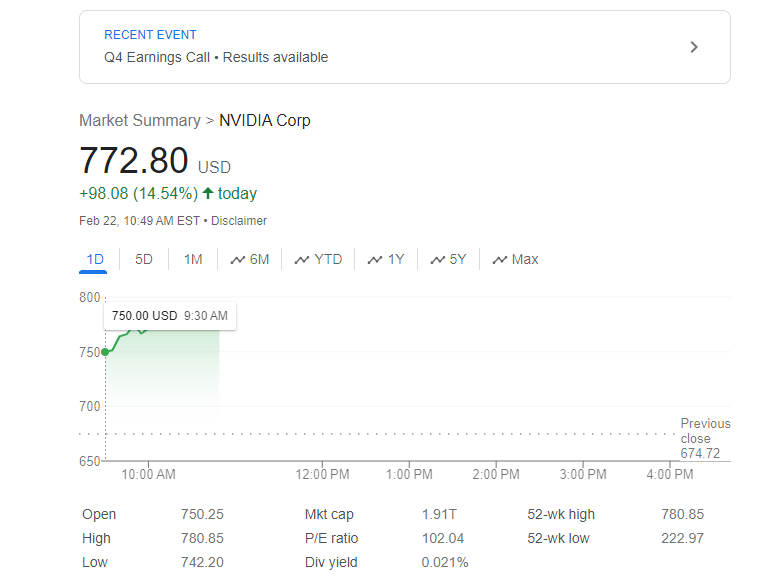Click the trend icon beside YTD
This screenshot has height=583, width=761.
pyautogui.click(x=302, y=260)
